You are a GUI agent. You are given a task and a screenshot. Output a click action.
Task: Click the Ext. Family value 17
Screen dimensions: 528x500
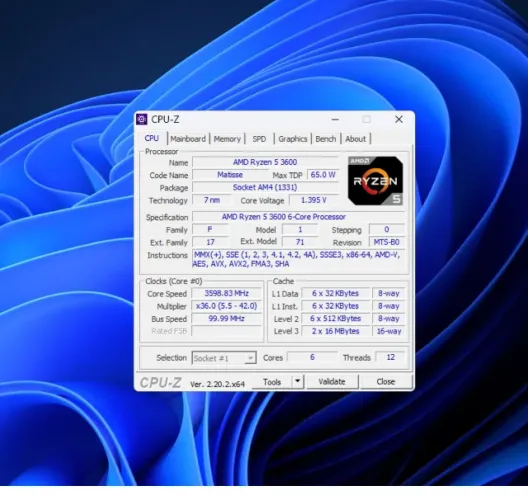pos(210,242)
